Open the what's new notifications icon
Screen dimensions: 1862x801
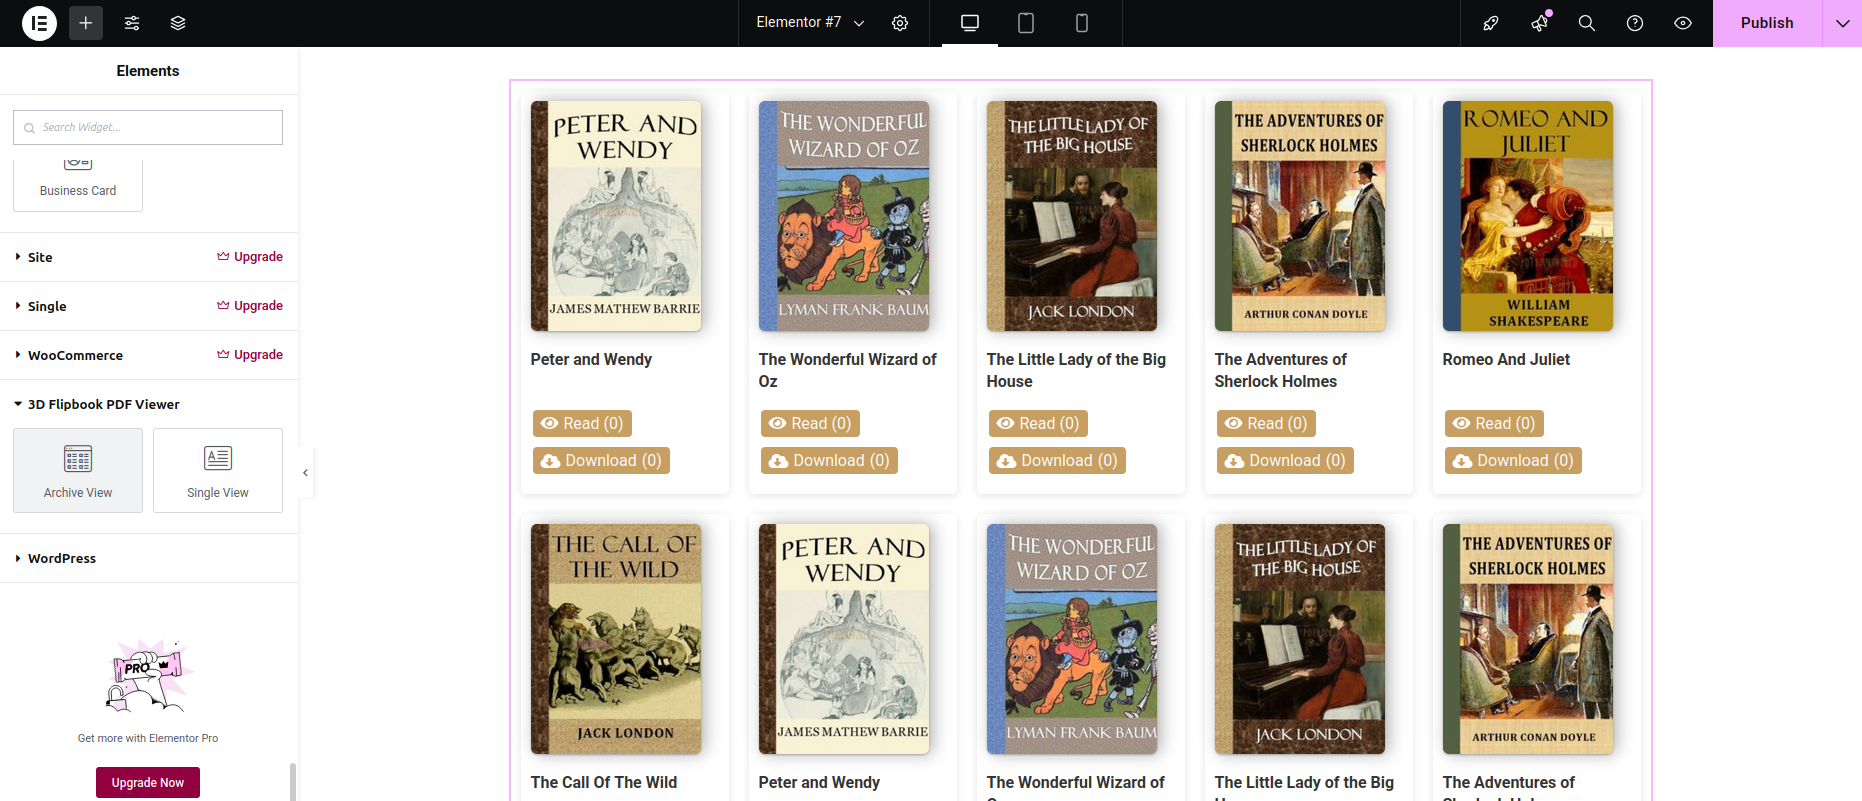(x=1540, y=23)
